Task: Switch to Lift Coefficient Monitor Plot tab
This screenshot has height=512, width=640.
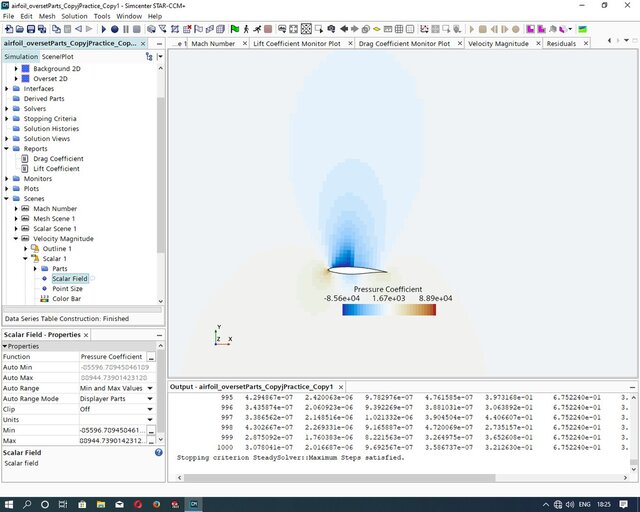Action: [297, 44]
